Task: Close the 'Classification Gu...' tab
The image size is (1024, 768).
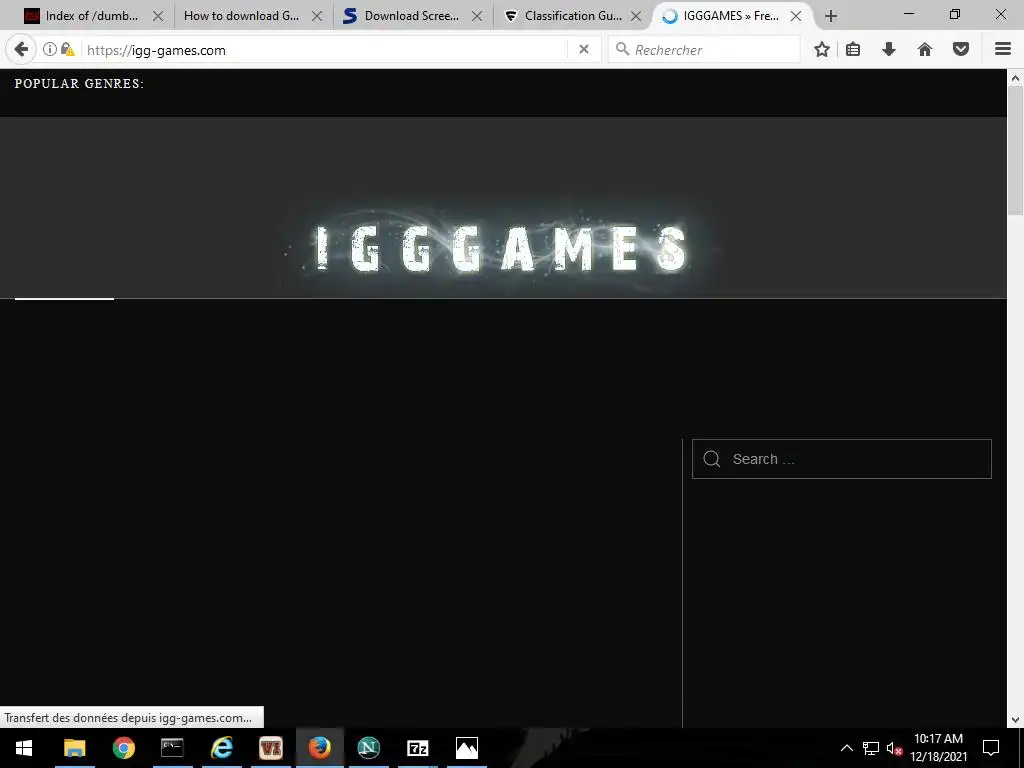Action: 635,16
